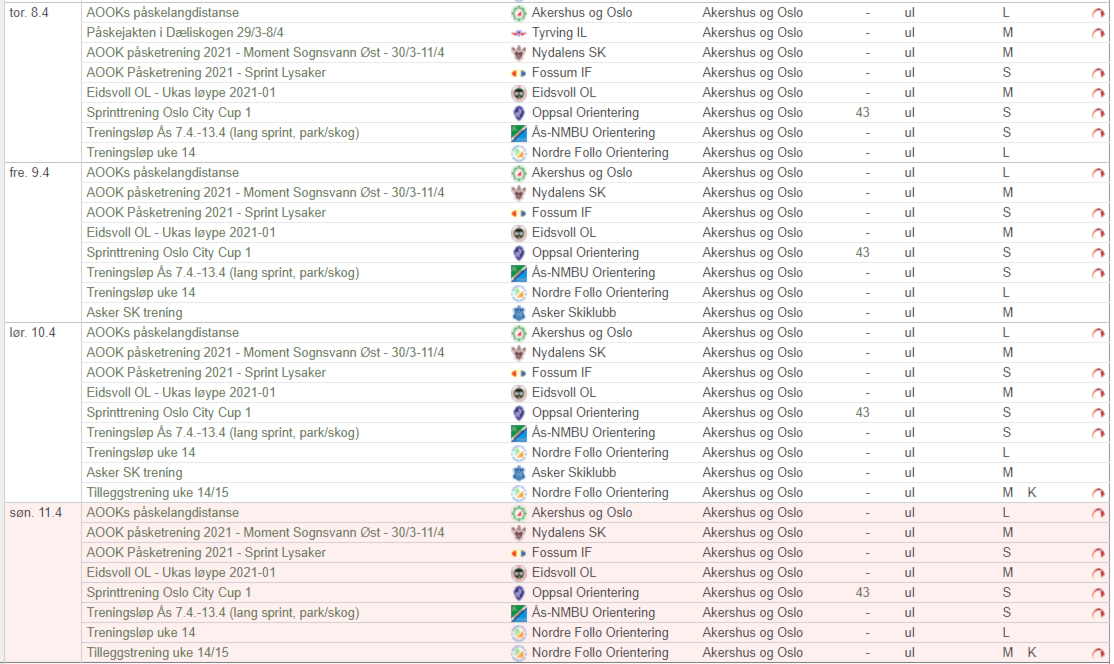This screenshot has height=664, width=1114.
Task: Click red Livelox icon on Påskejakten i Dælískogen row
Action: pos(1097,33)
